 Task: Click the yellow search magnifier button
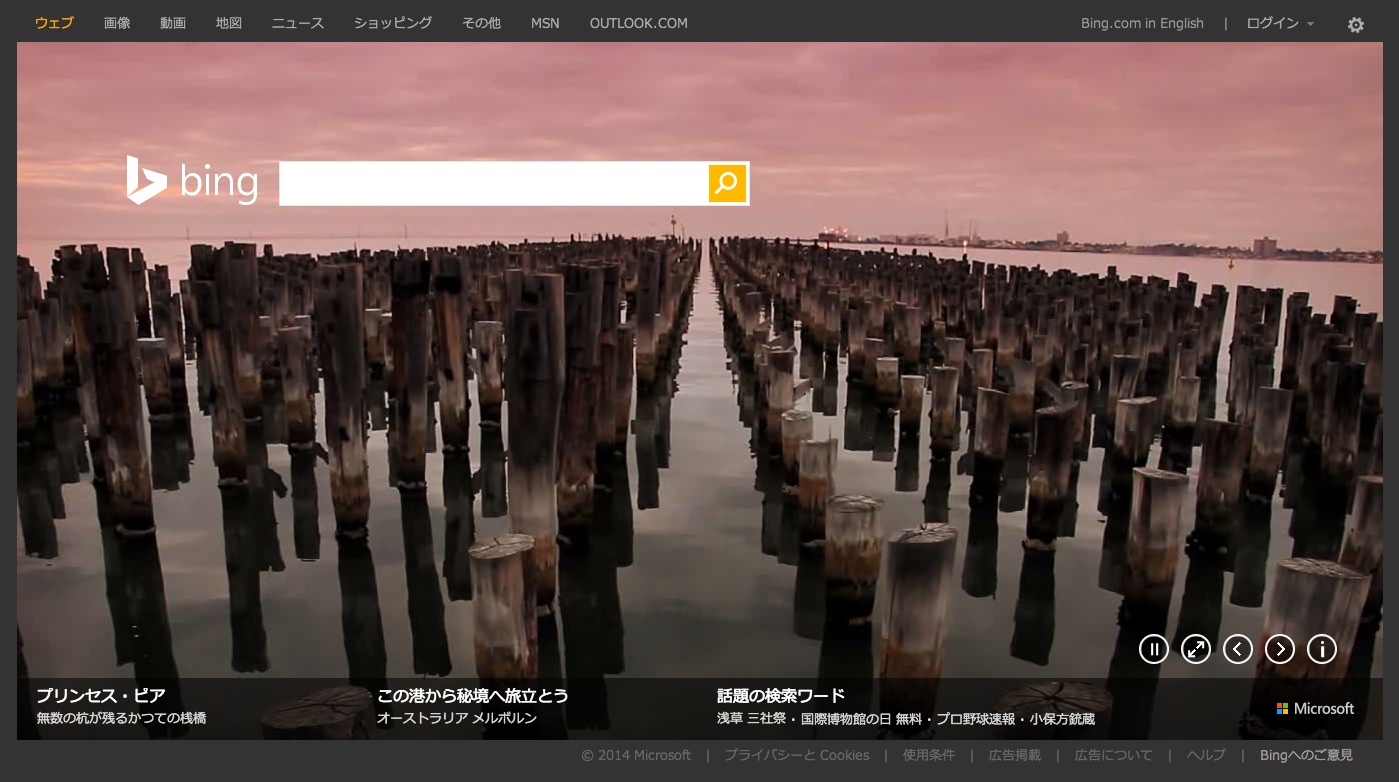[727, 183]
